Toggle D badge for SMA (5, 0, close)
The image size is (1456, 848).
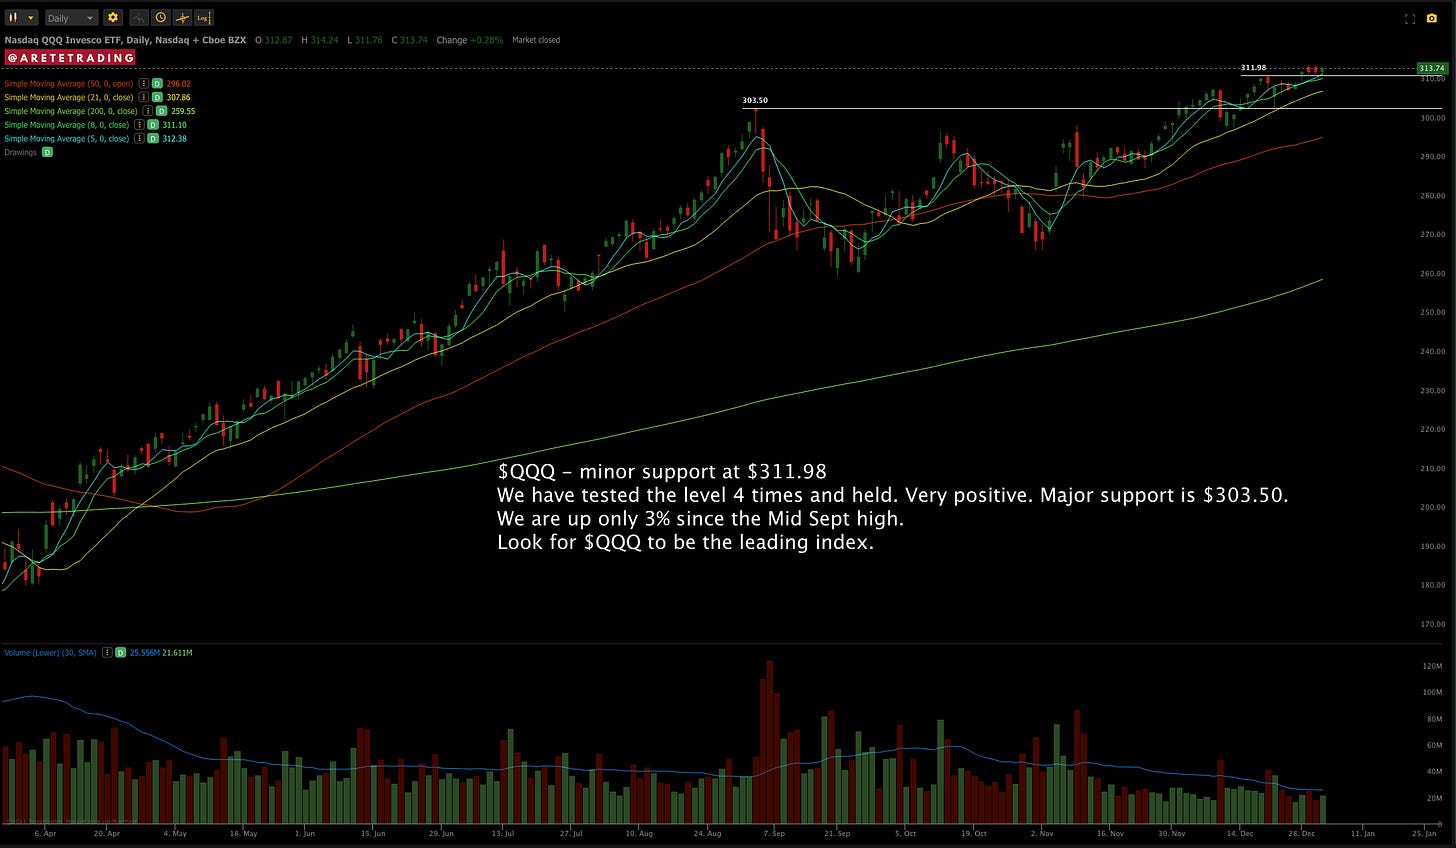pos(153,139)
